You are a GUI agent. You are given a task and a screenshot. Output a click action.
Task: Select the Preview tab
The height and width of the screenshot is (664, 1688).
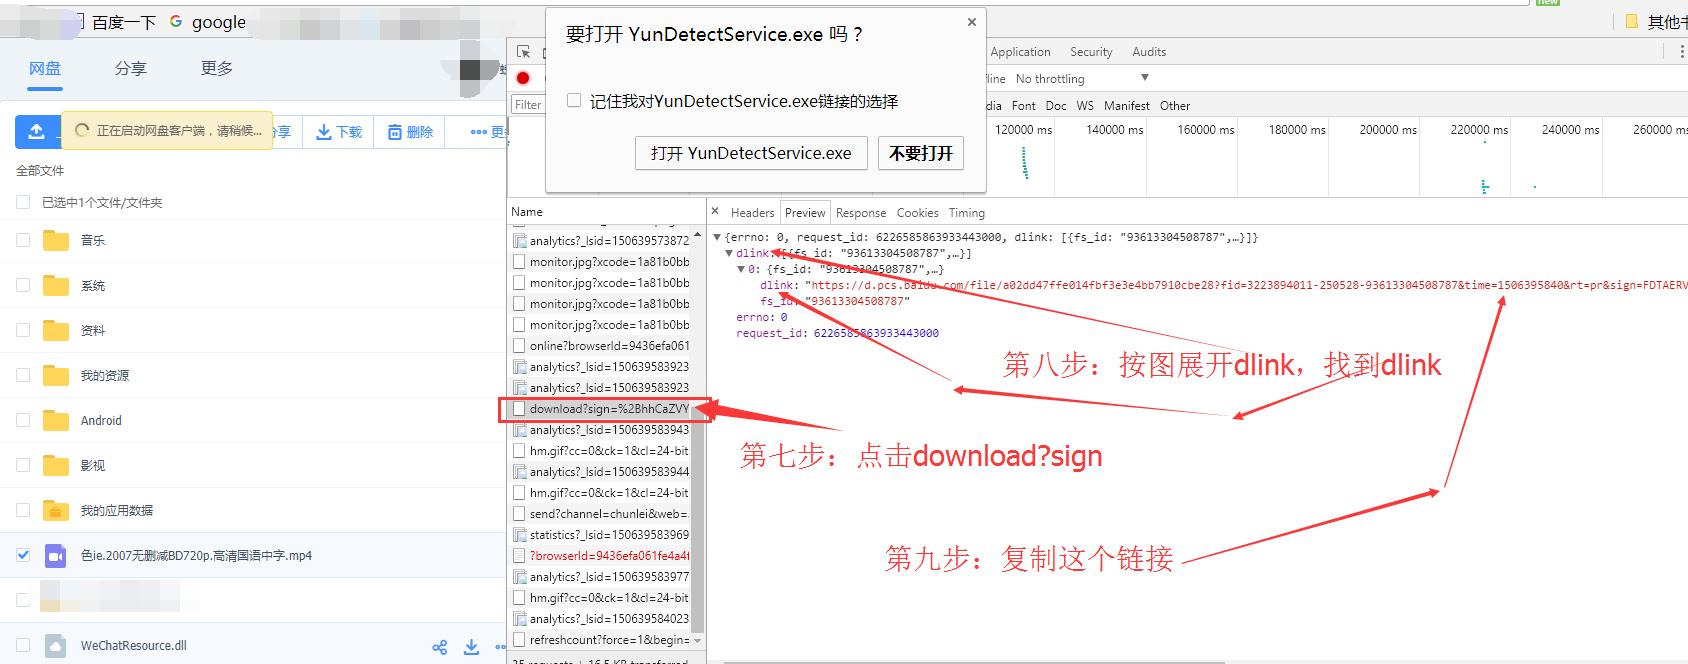[x=805, y=212]
